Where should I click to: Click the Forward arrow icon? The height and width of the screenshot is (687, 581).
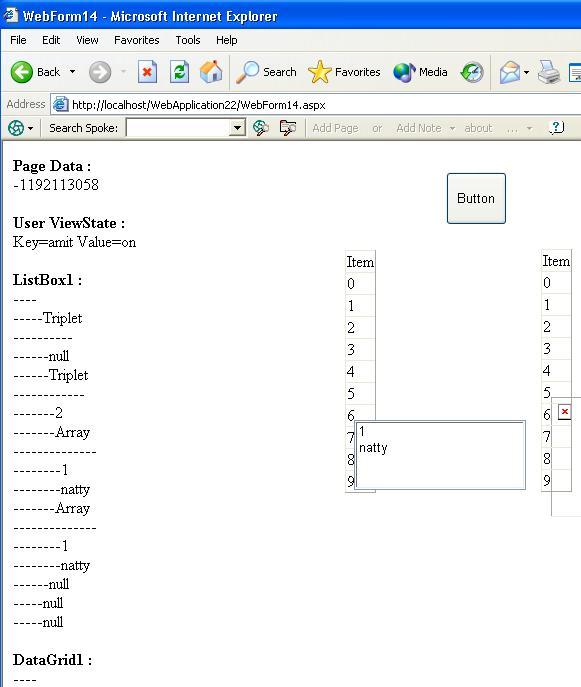click(x=100, y=72)
